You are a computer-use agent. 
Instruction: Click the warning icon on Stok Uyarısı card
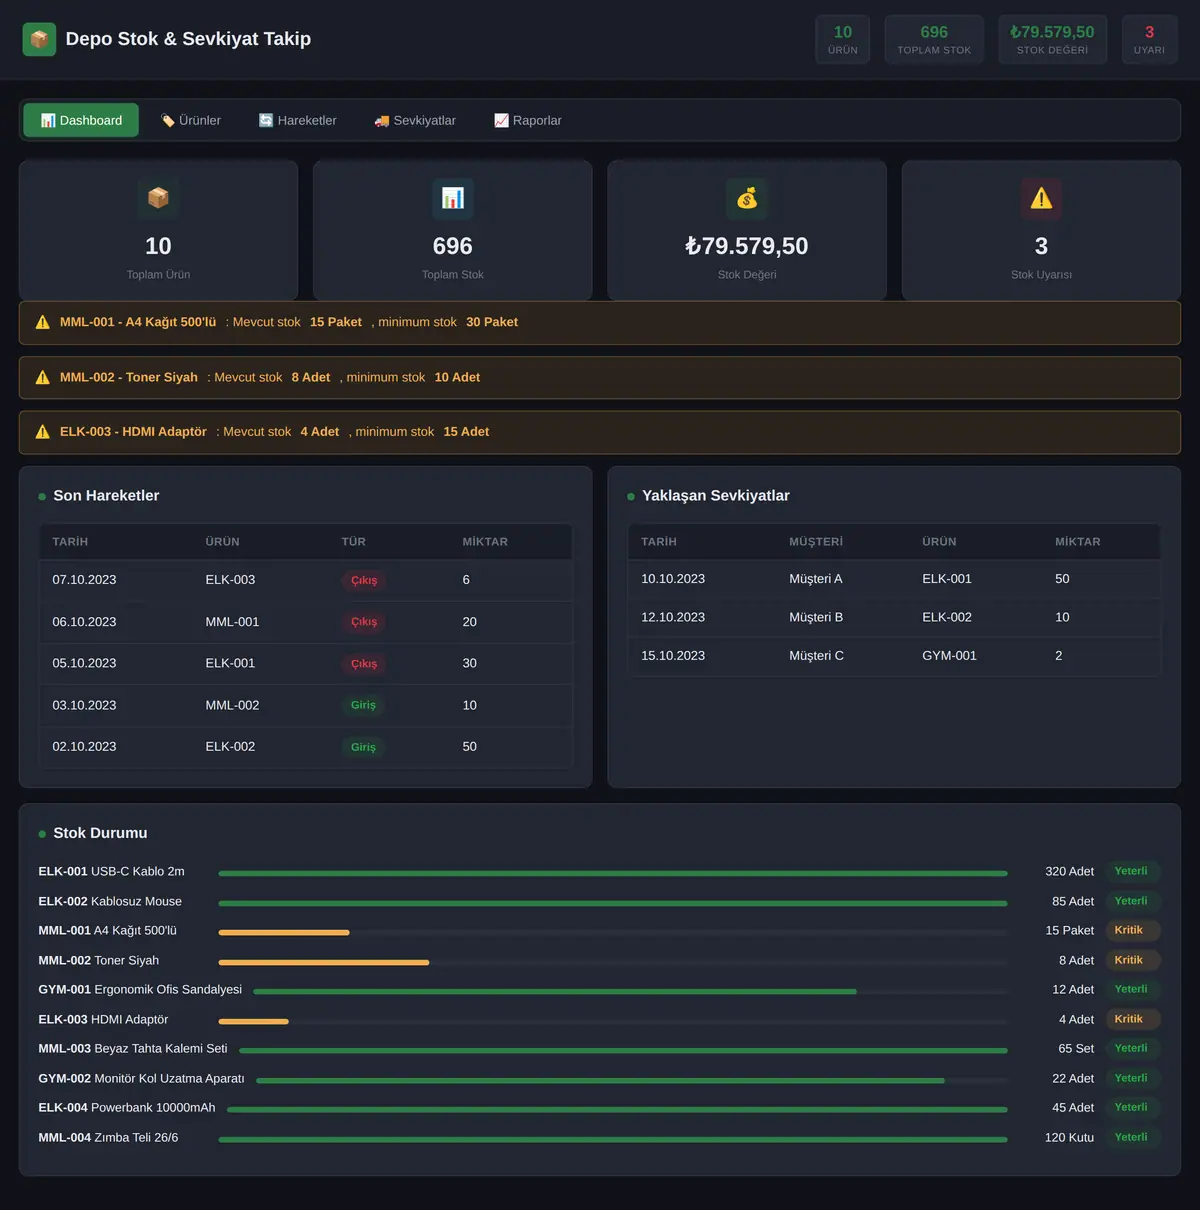click(1041, 198)
